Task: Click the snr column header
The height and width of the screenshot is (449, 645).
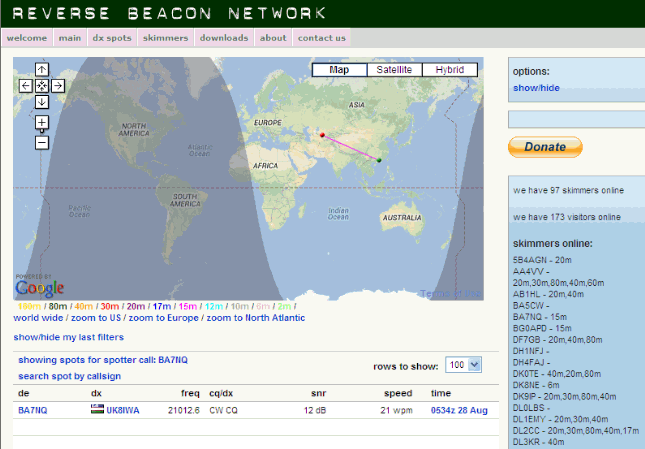Action: point(319,393)
